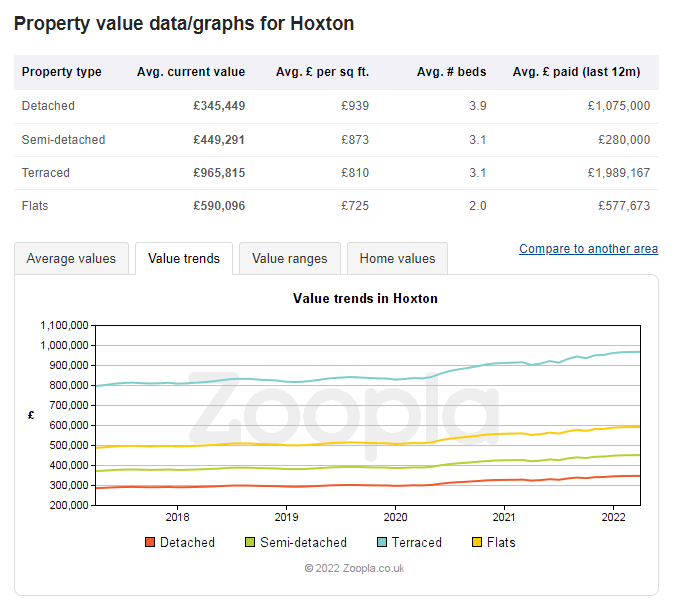
Task: Toggle the Semi-detached series legend label
Action: 303,542
